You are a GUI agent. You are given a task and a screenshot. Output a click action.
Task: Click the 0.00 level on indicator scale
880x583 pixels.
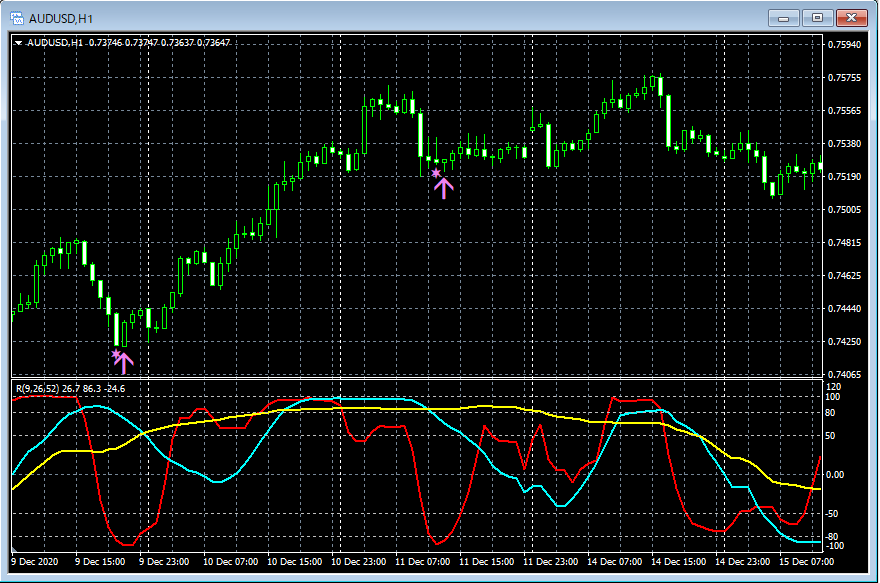pos(837,475)
